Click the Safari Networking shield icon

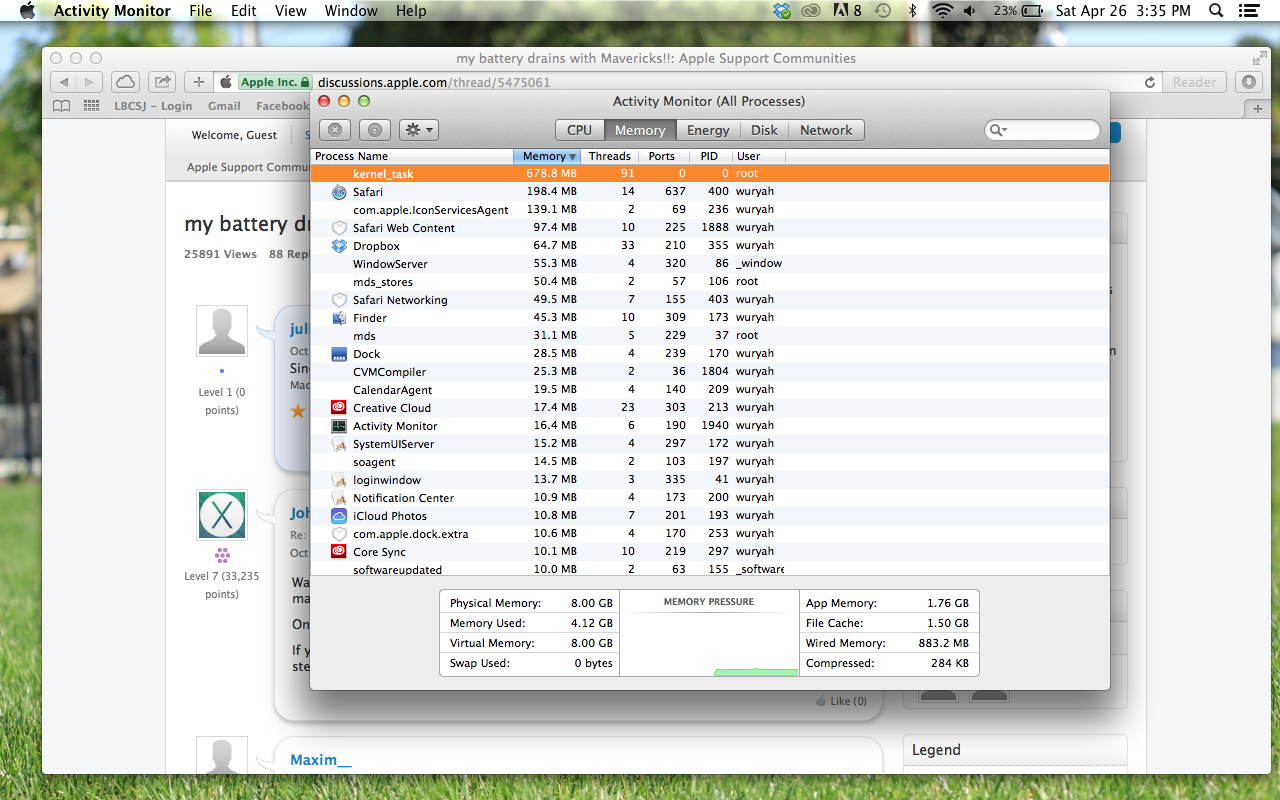339,300
